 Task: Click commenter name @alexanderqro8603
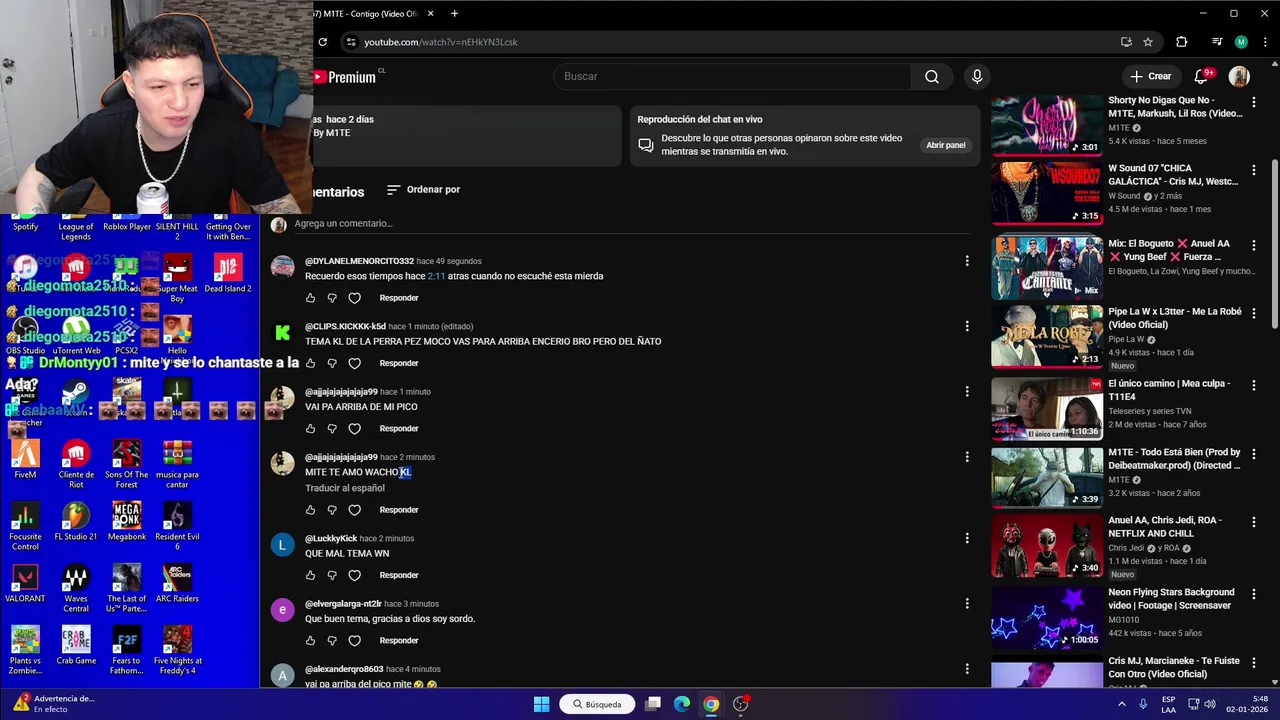pos(344,669)
